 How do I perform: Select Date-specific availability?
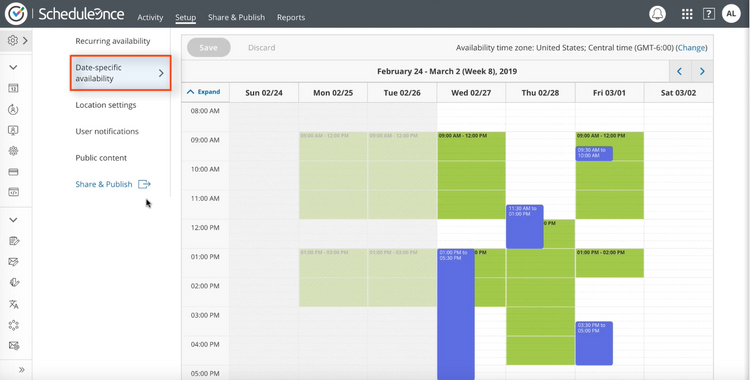coord(121,73)
